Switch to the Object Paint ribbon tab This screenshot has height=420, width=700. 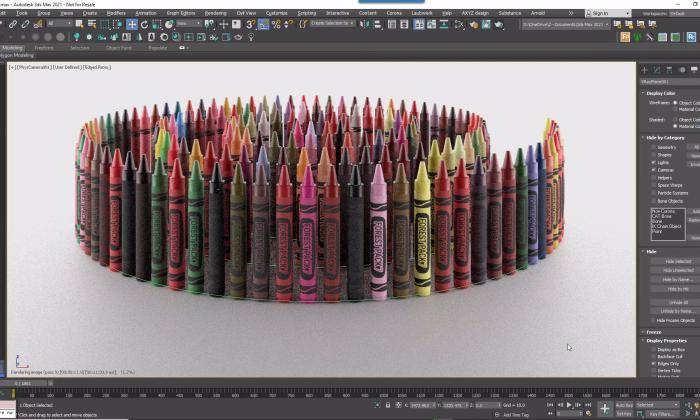119,47
